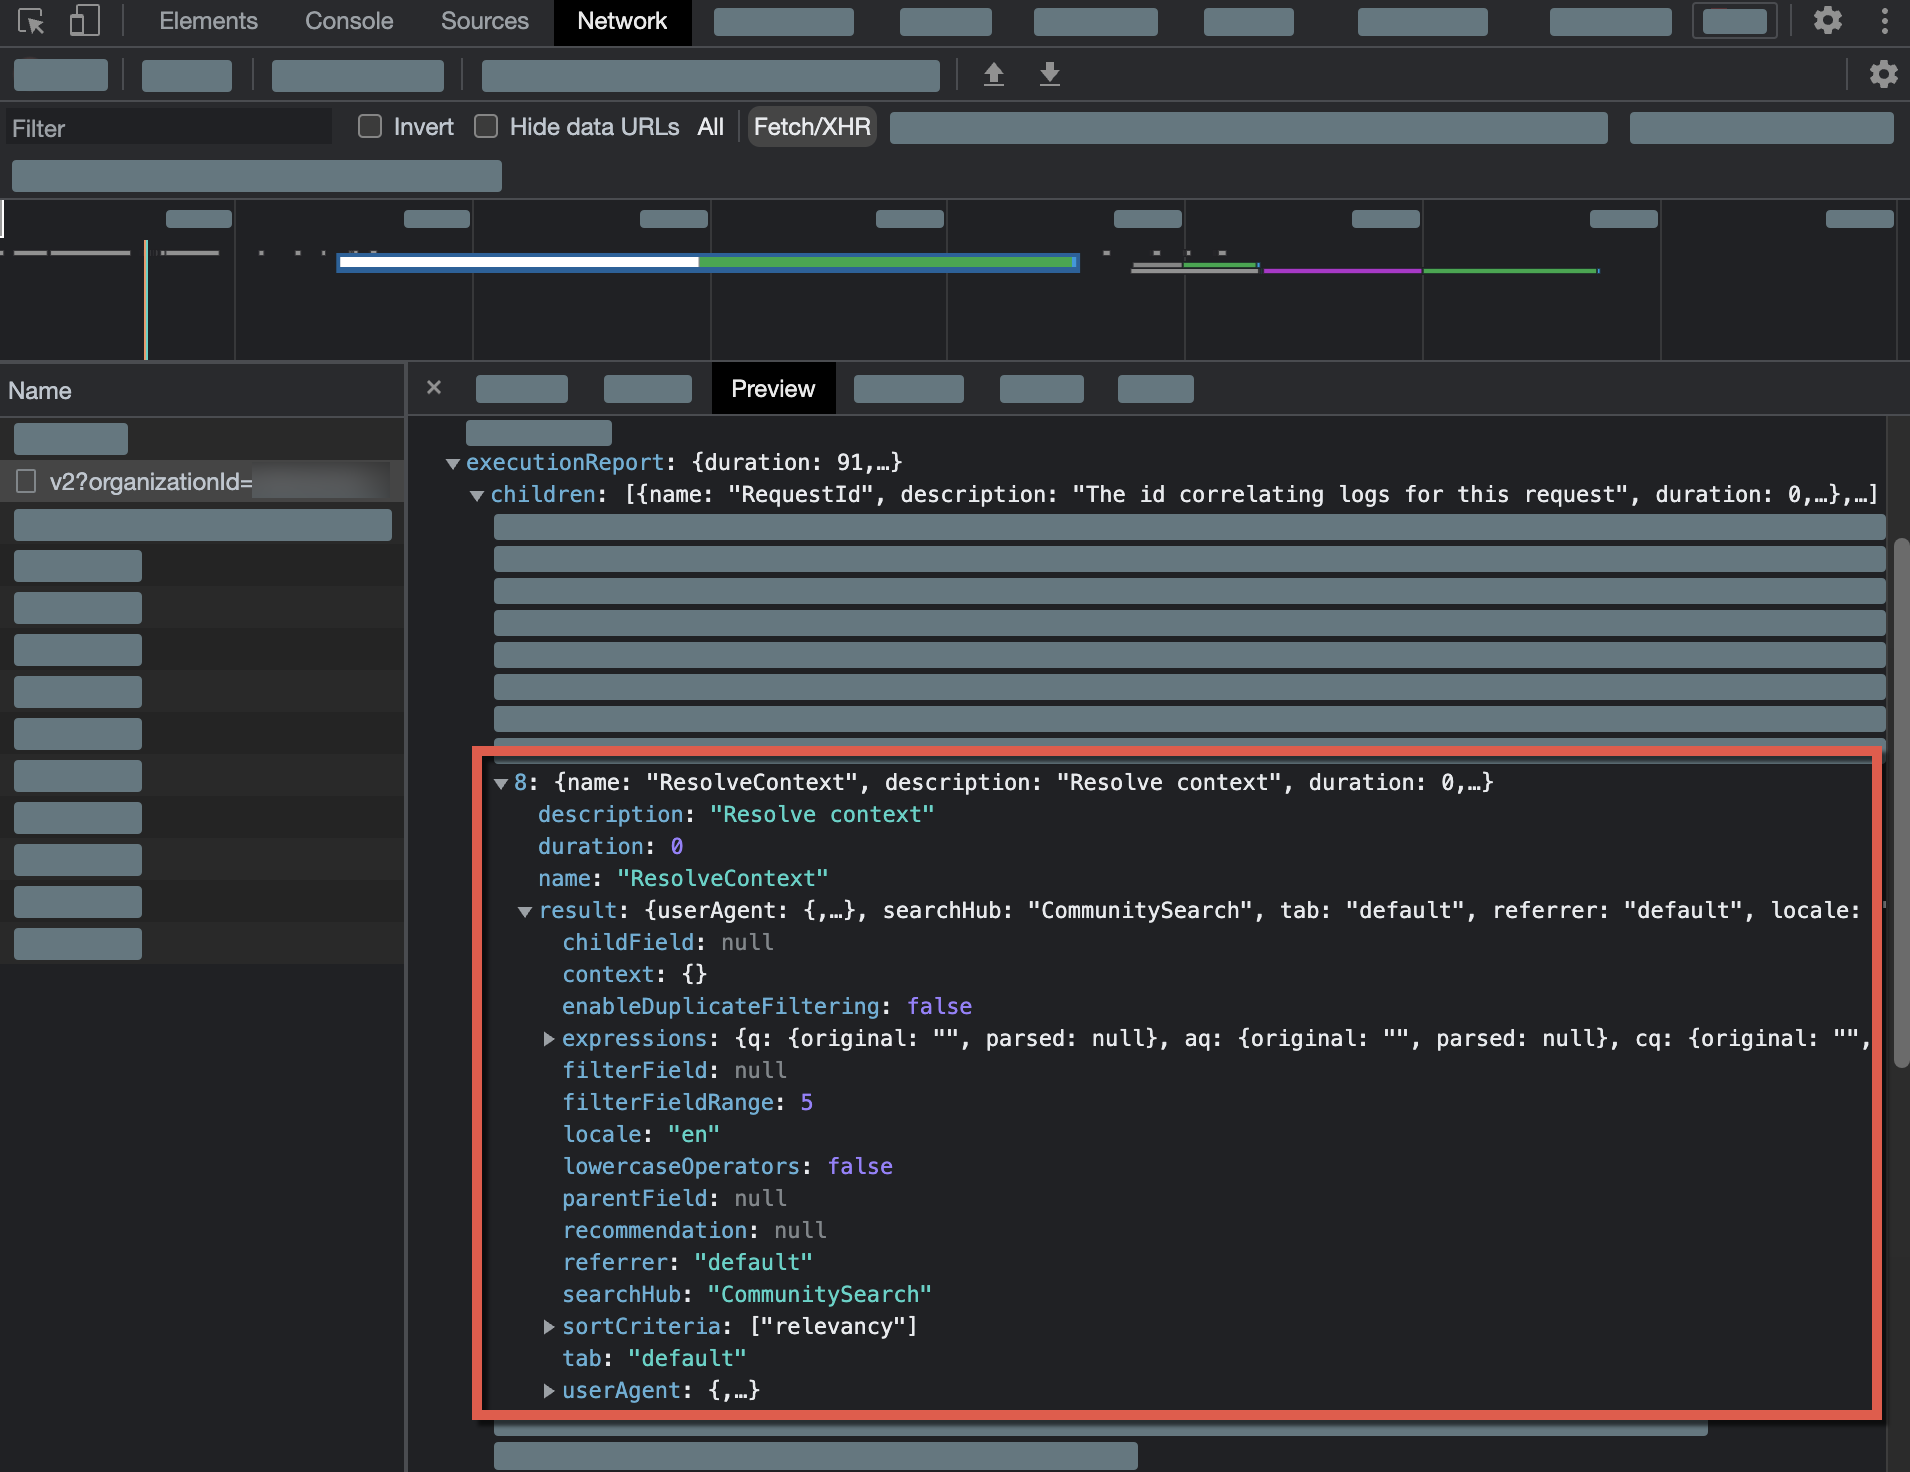This screenshot has width=1910, height=1472.
Task: Click the duration: 0 line
Action: [610, 846]
